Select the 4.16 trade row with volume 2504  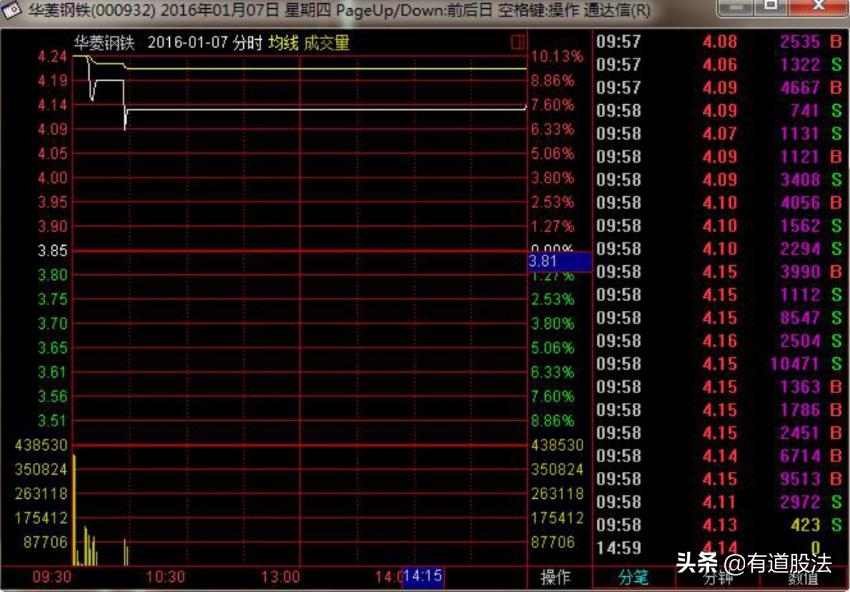coord(720,340)
